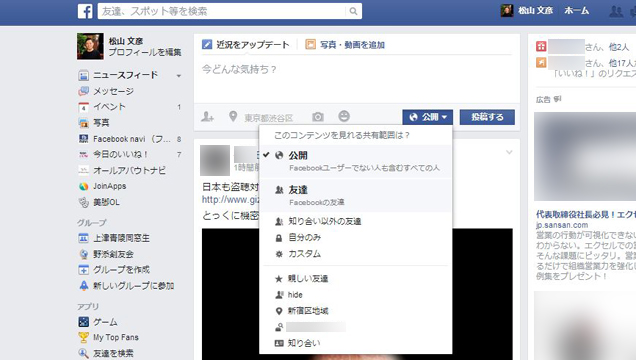The height and width of the screenshot is (360, 636).
Task: Click the jp.sansan.com ad link
Action: pyautogui.click(x=562, y=225)
